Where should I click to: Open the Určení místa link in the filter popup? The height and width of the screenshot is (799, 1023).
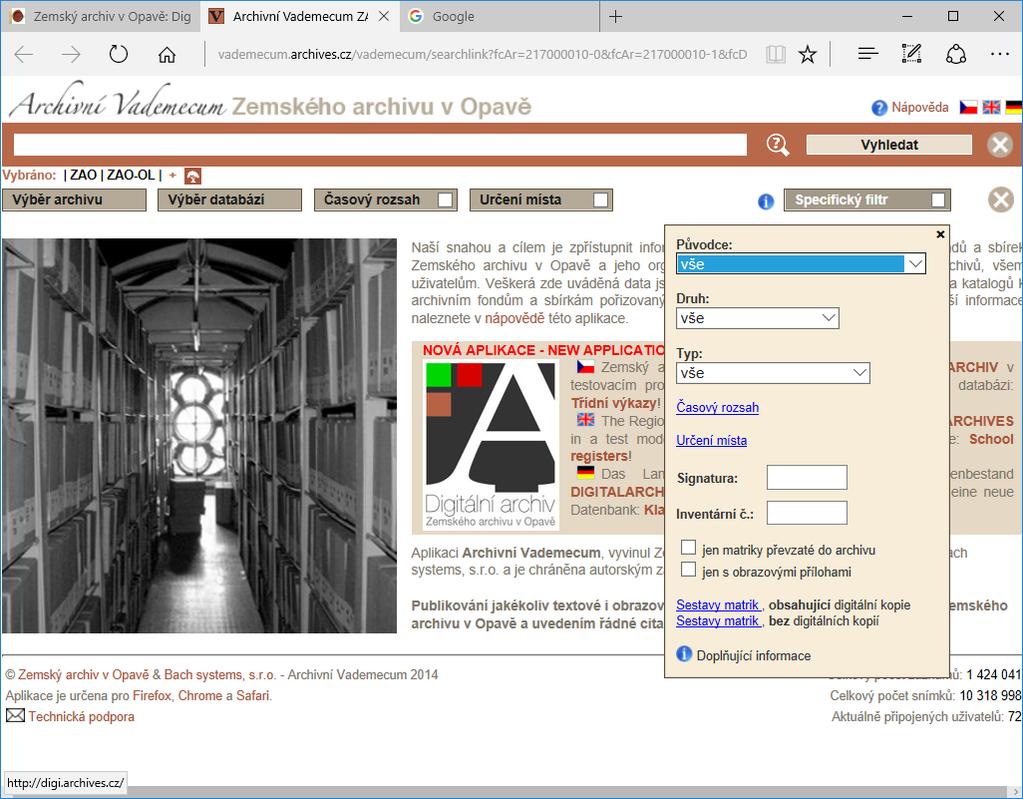point(711,440)
